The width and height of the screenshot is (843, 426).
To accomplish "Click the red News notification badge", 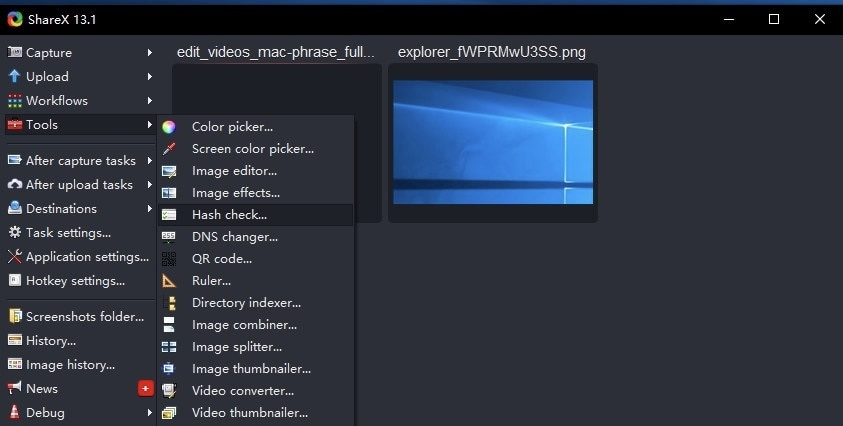I will click(x=146, y=388).
